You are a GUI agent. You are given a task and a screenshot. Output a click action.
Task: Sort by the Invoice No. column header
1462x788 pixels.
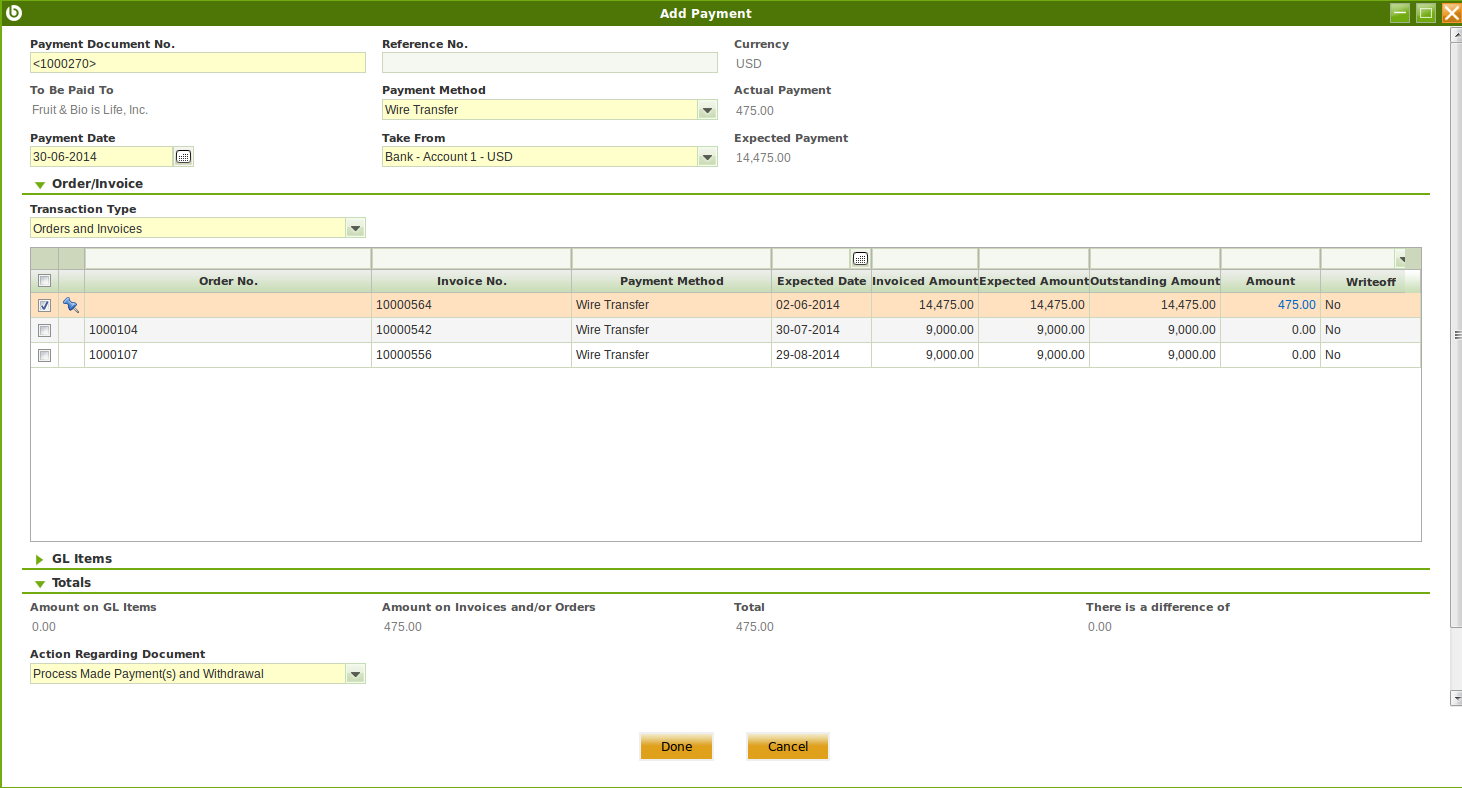click(471, 281)
